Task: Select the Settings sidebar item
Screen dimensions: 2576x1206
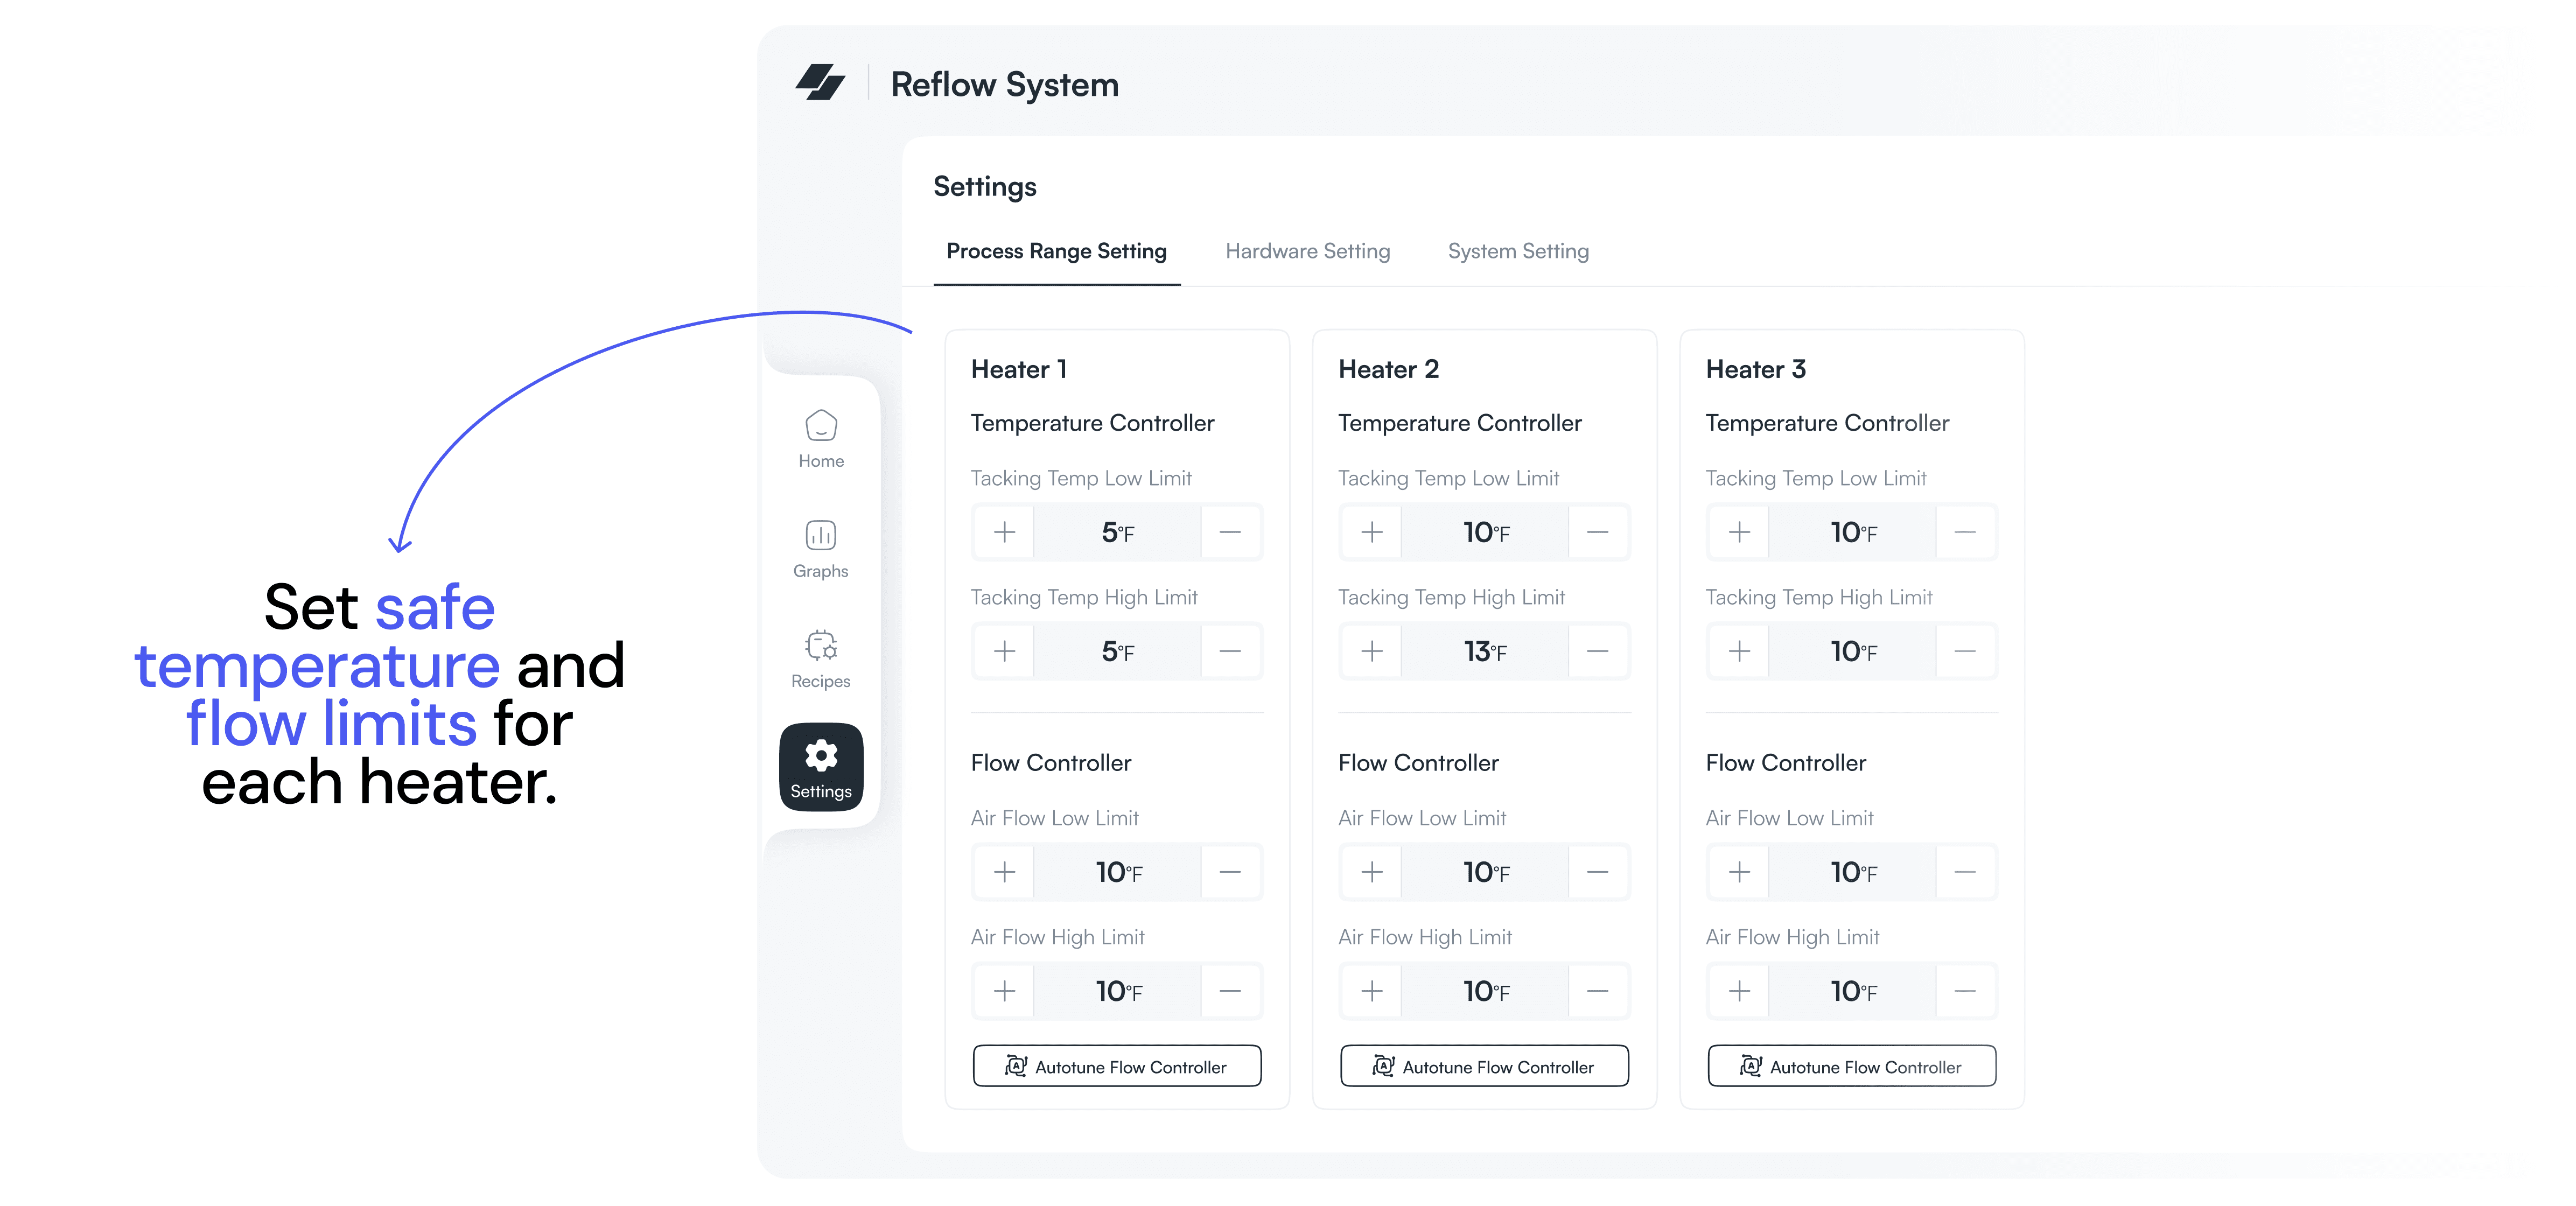Action: coord(821,767)
